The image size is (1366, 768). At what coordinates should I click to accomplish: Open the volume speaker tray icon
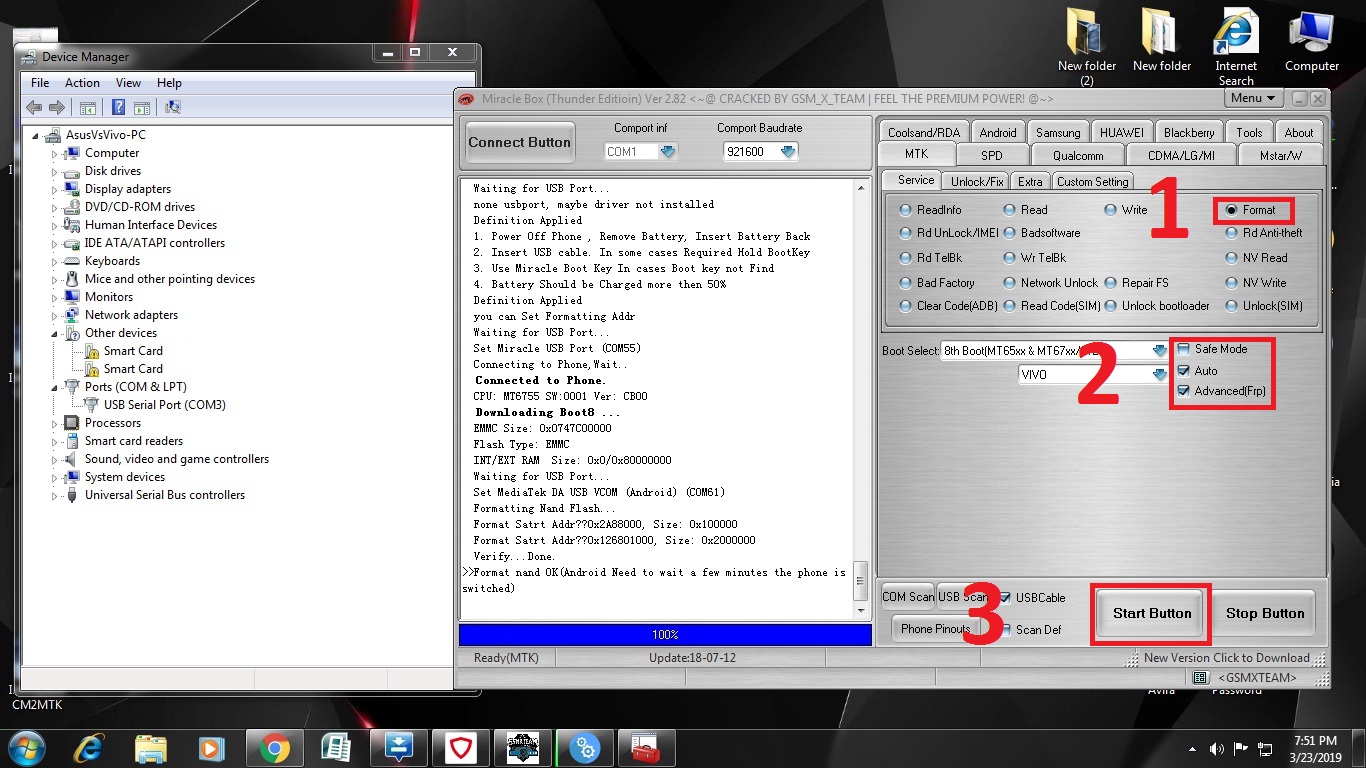pos(1217,749)
